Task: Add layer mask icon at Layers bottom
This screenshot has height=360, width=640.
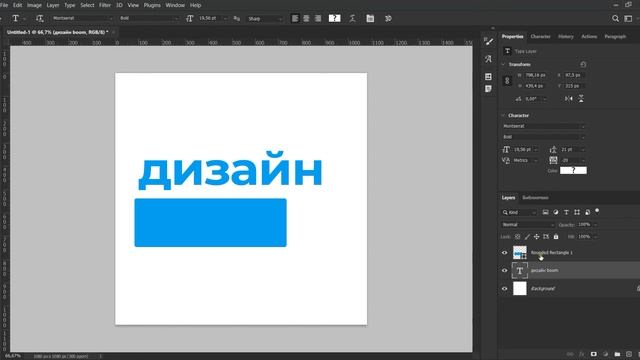Action: (x=593, y=354)
